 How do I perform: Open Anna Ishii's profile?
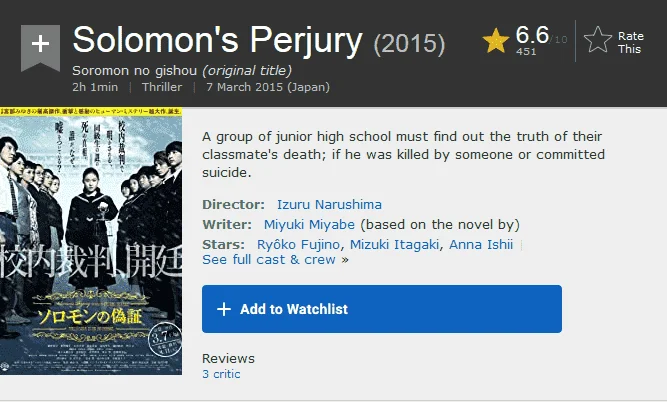click(481, 245)
